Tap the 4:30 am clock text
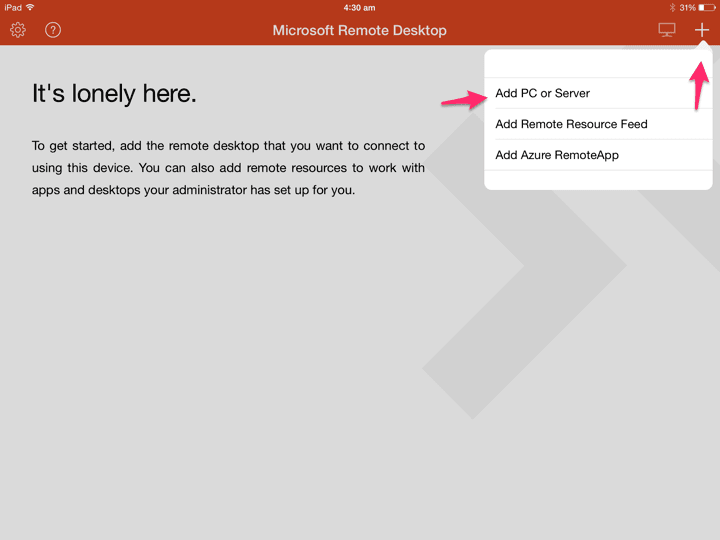 pyautogui.click(x=360, y=8)
